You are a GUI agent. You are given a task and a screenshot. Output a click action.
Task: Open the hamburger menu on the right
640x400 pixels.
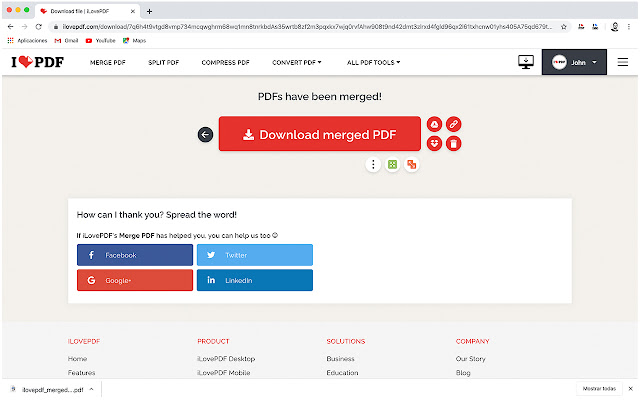pyautogui.click(x=622, y=62)
